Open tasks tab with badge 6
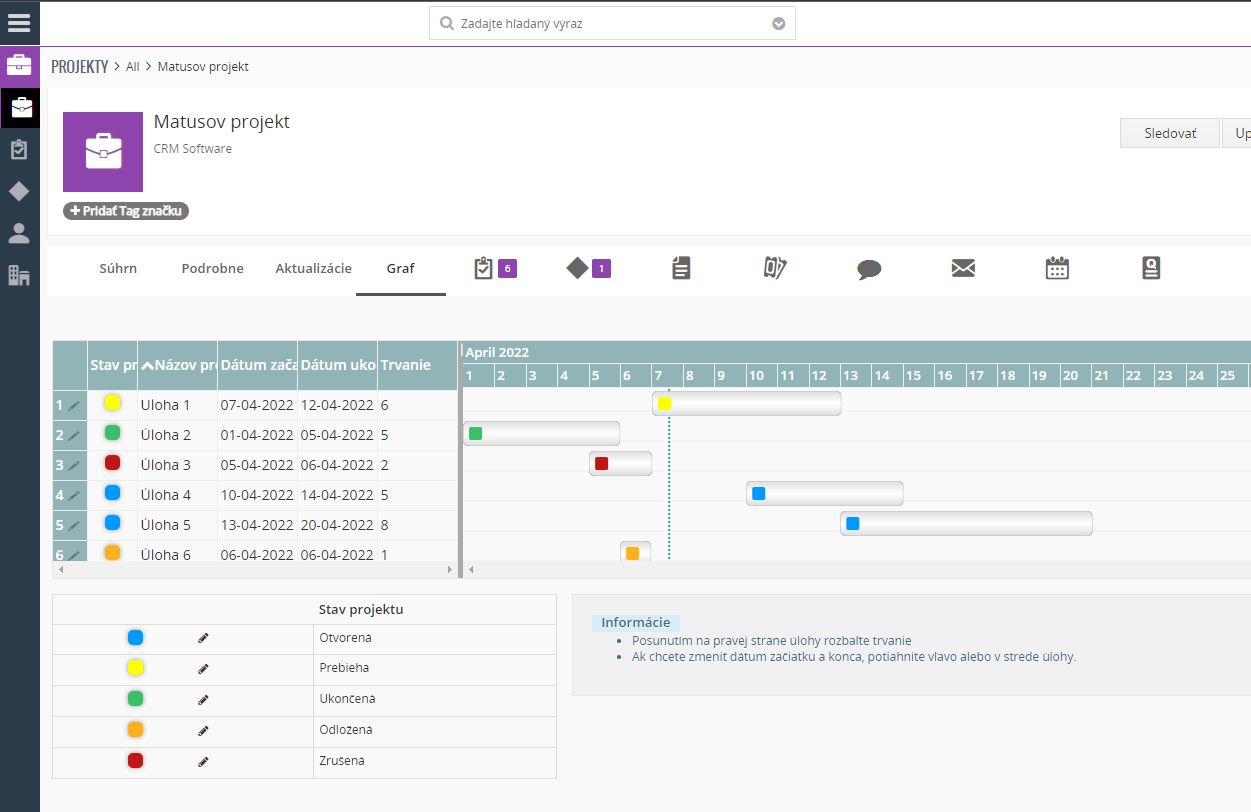Image resolution: width=1251 pixels, height=812 pixels. point(495,268)
